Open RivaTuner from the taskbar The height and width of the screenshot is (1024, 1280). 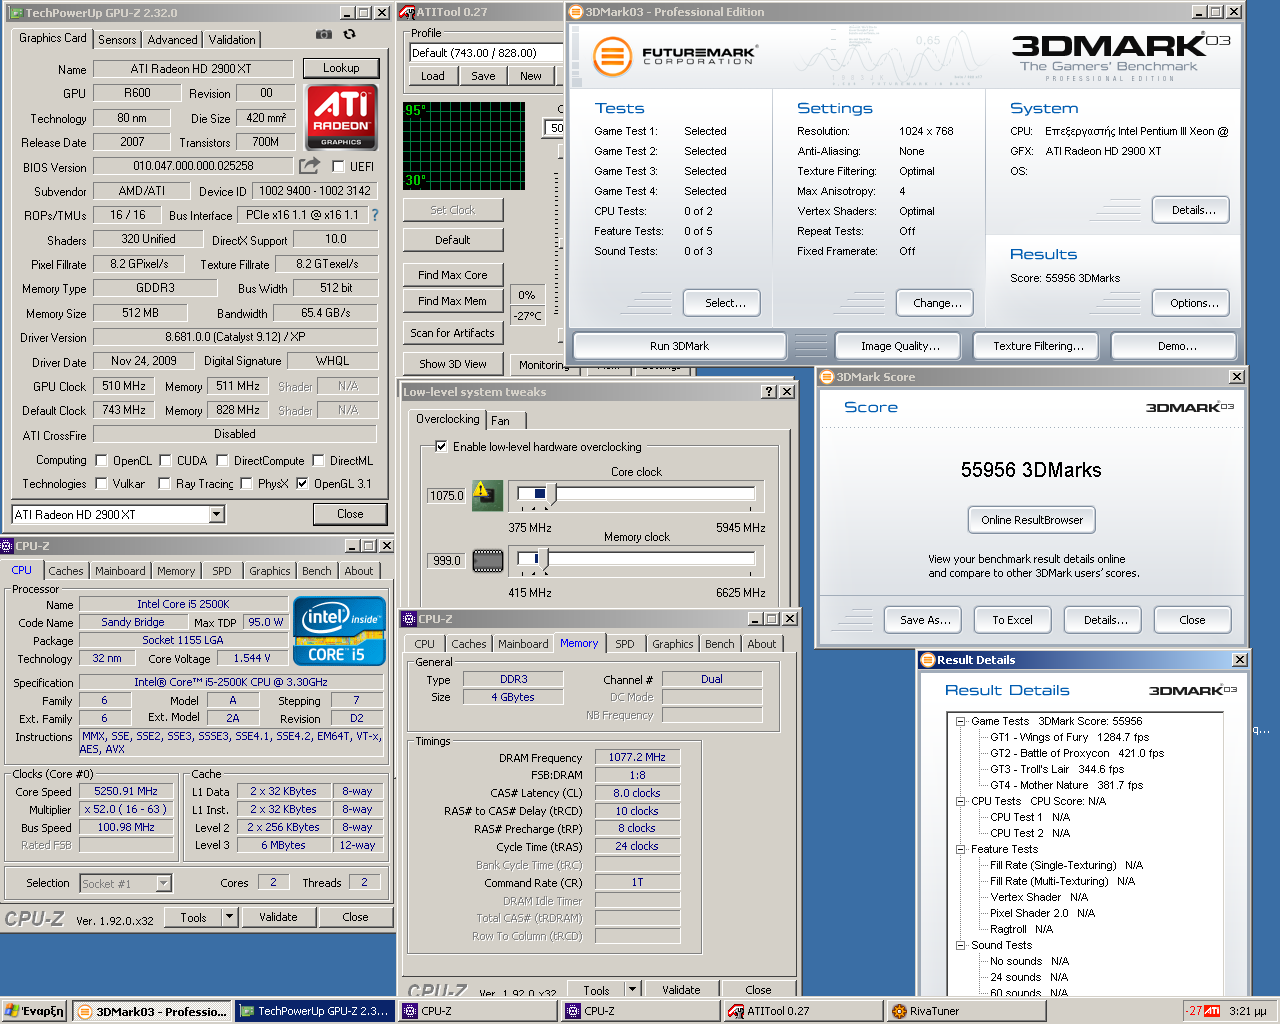pos(966,1011)
